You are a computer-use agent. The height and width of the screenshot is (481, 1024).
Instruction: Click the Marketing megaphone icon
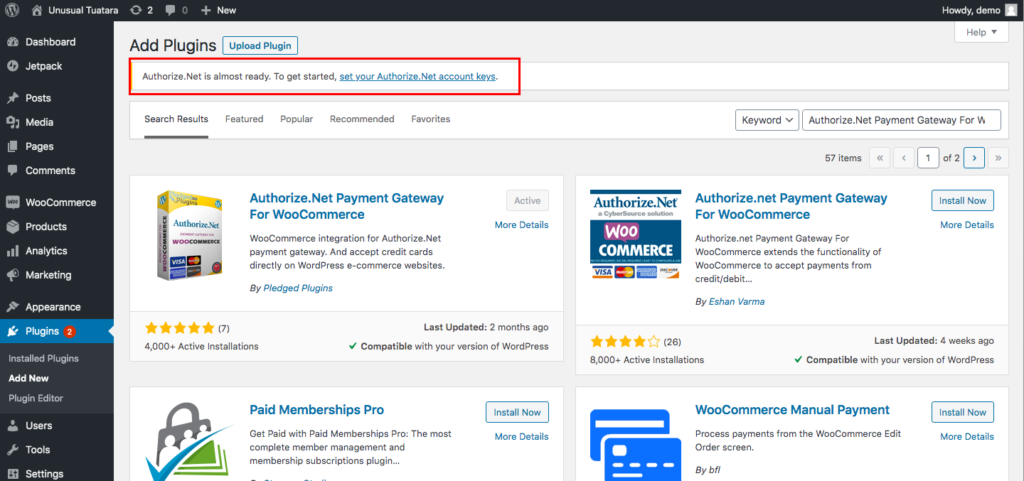tap(12, 275)
